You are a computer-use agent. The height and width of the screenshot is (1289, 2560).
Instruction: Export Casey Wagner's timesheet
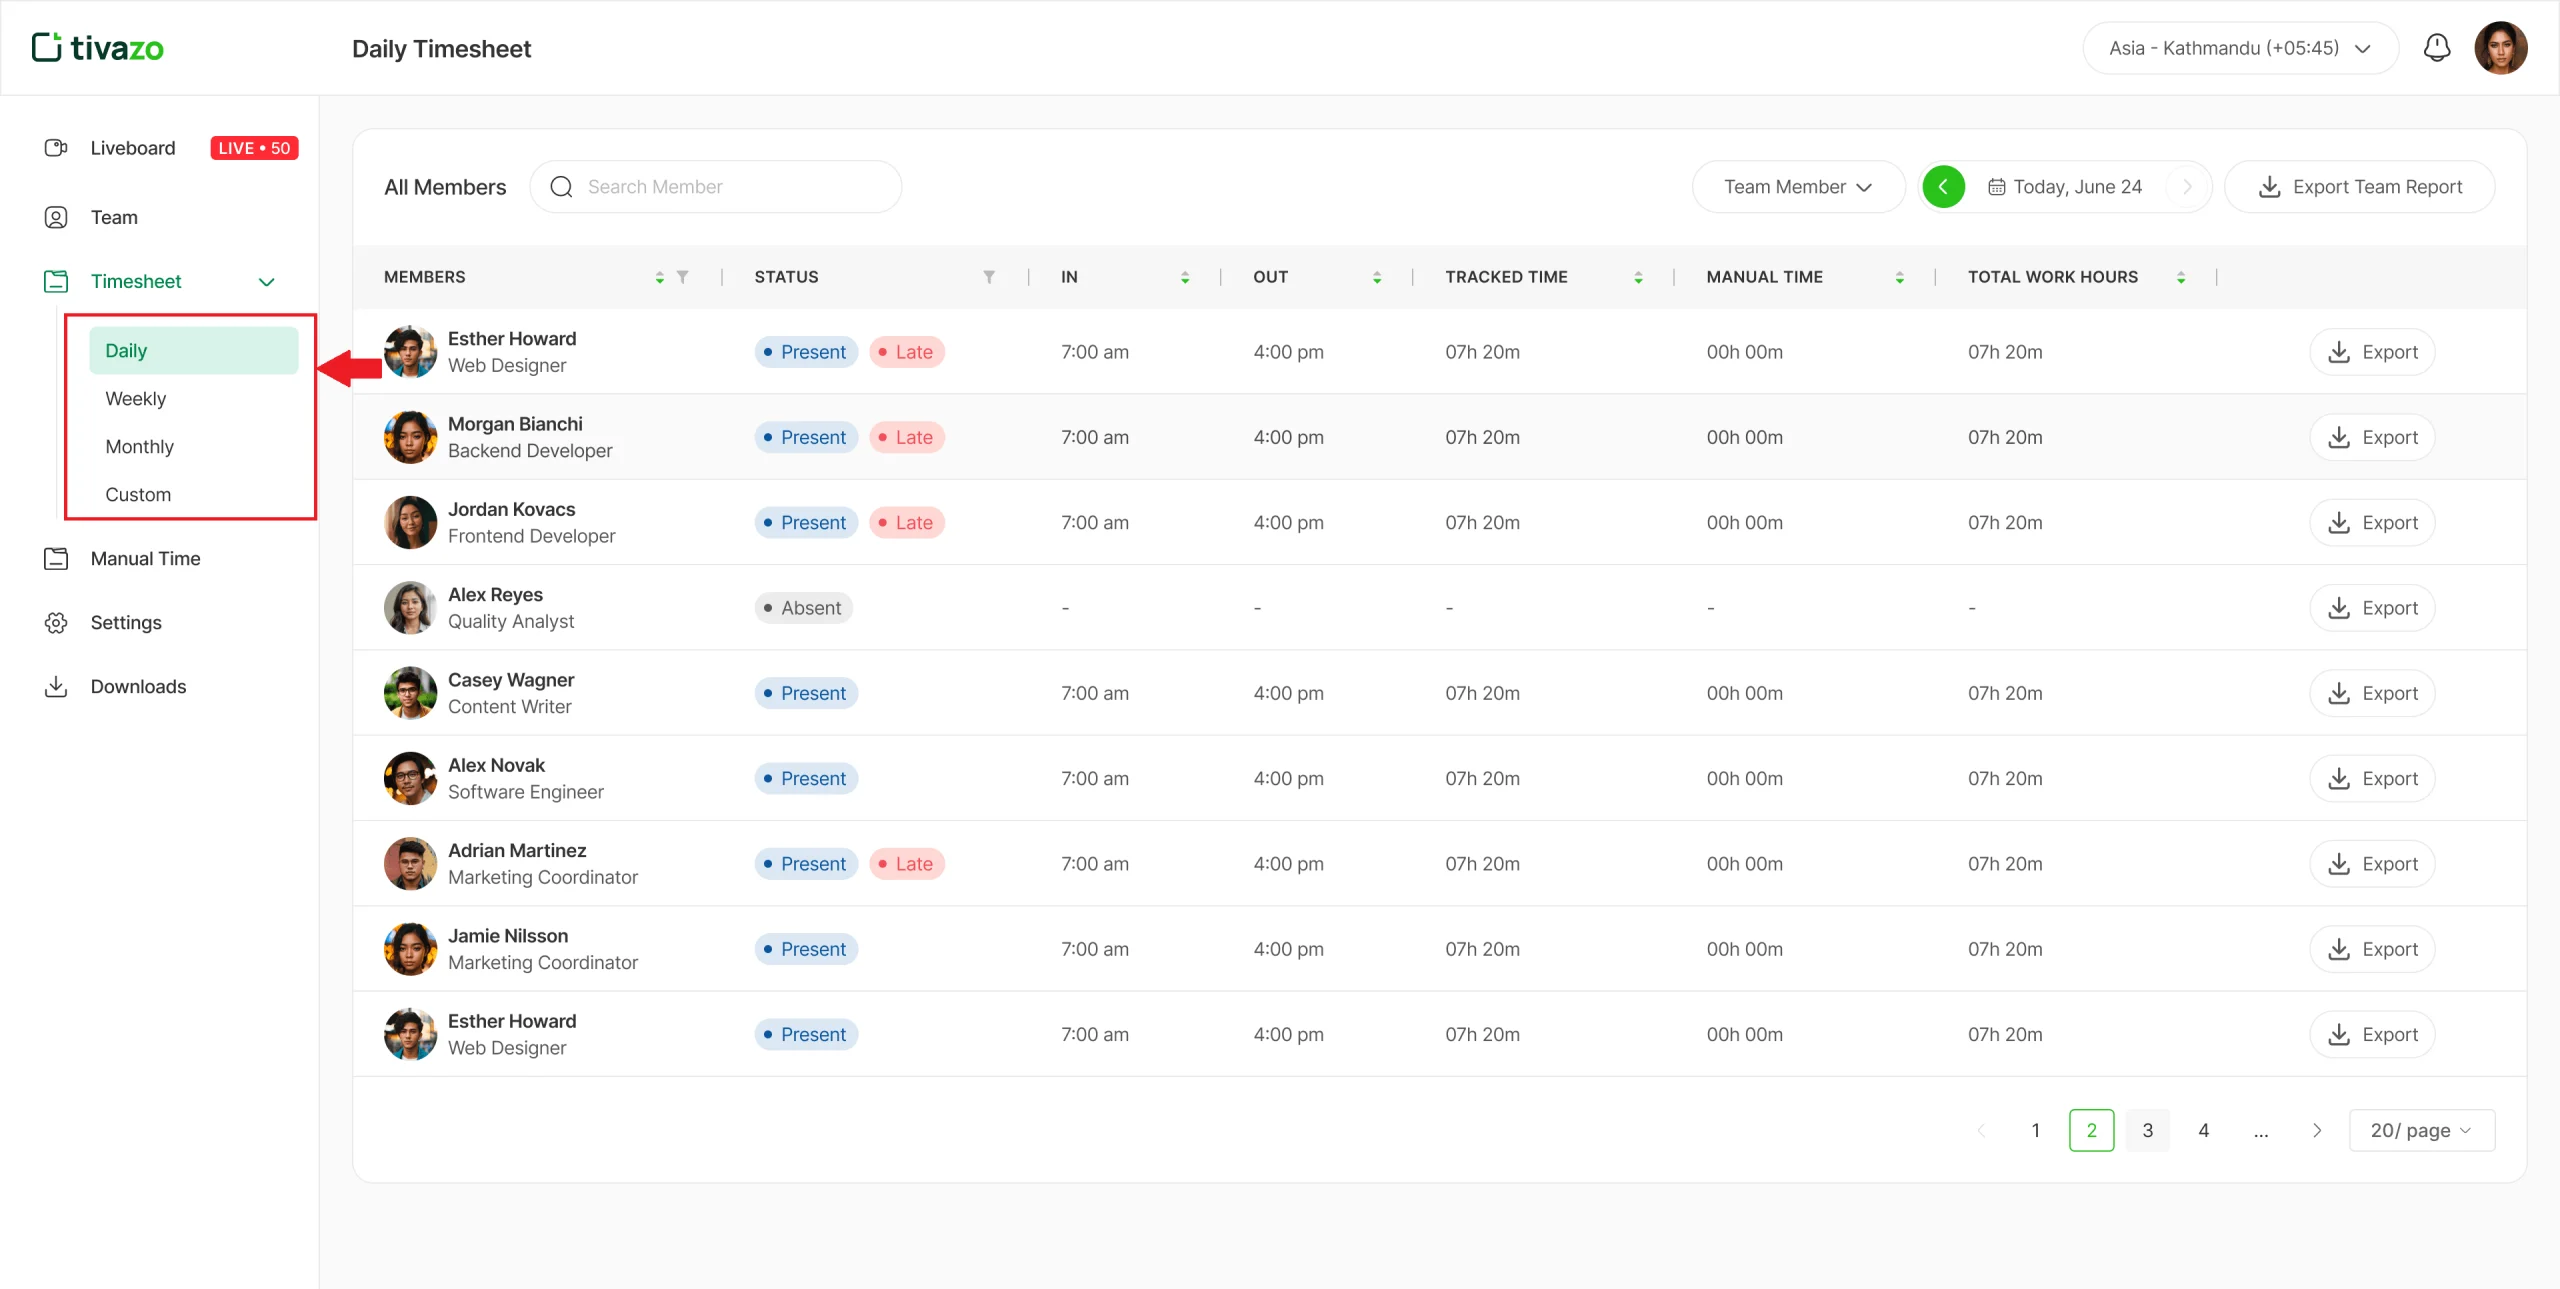[x=2372, y=694]
